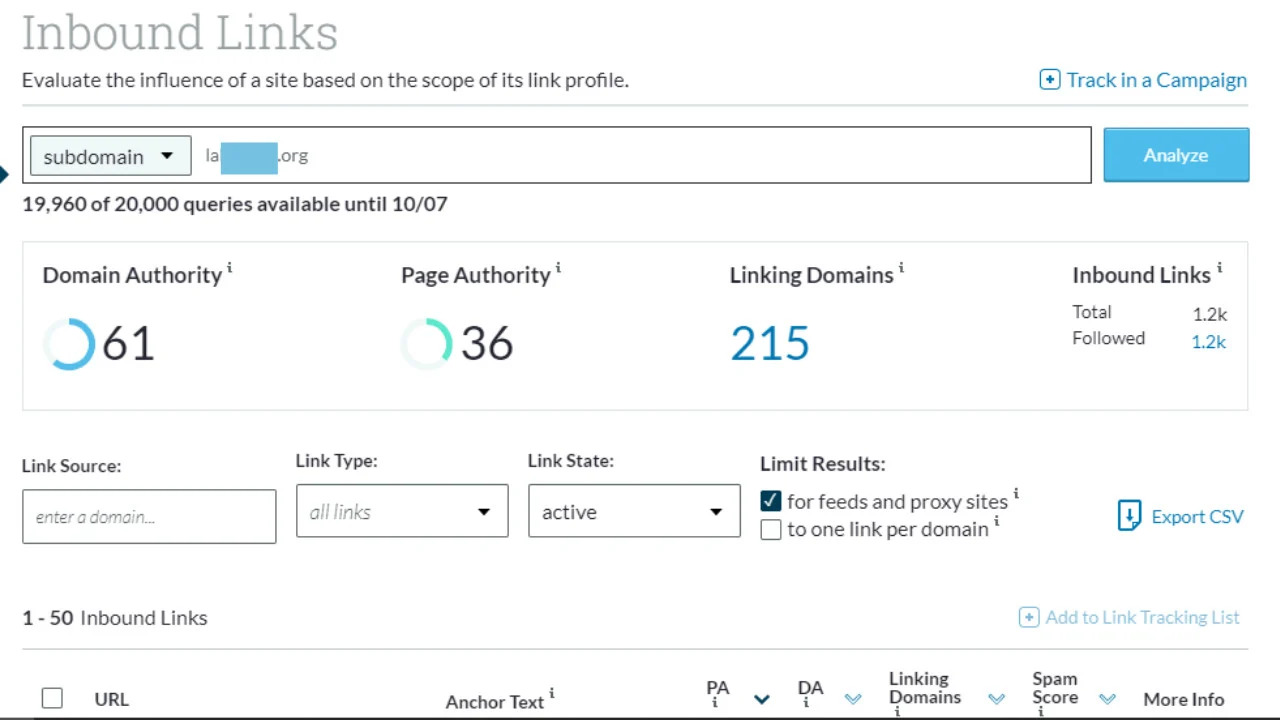Click the Export CSV download icon
1280x720 pixels.
point(1129,516)
